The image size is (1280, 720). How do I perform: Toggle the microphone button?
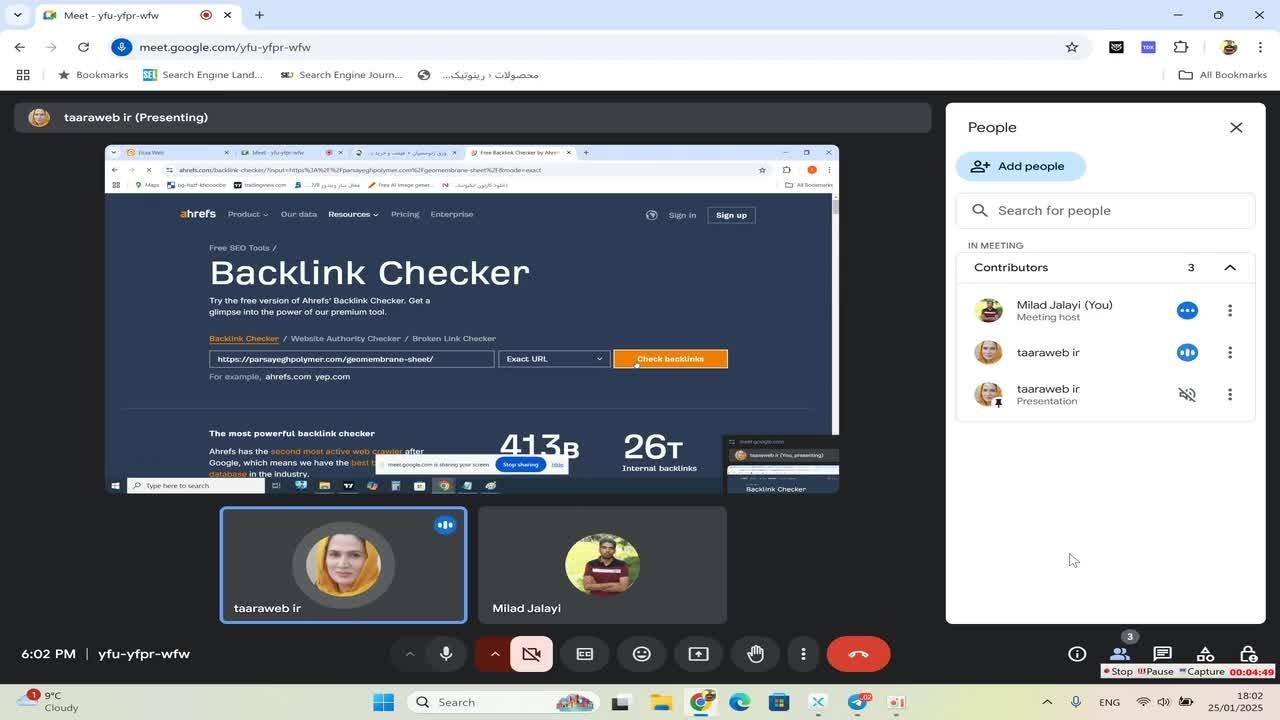tap(446, 654)
